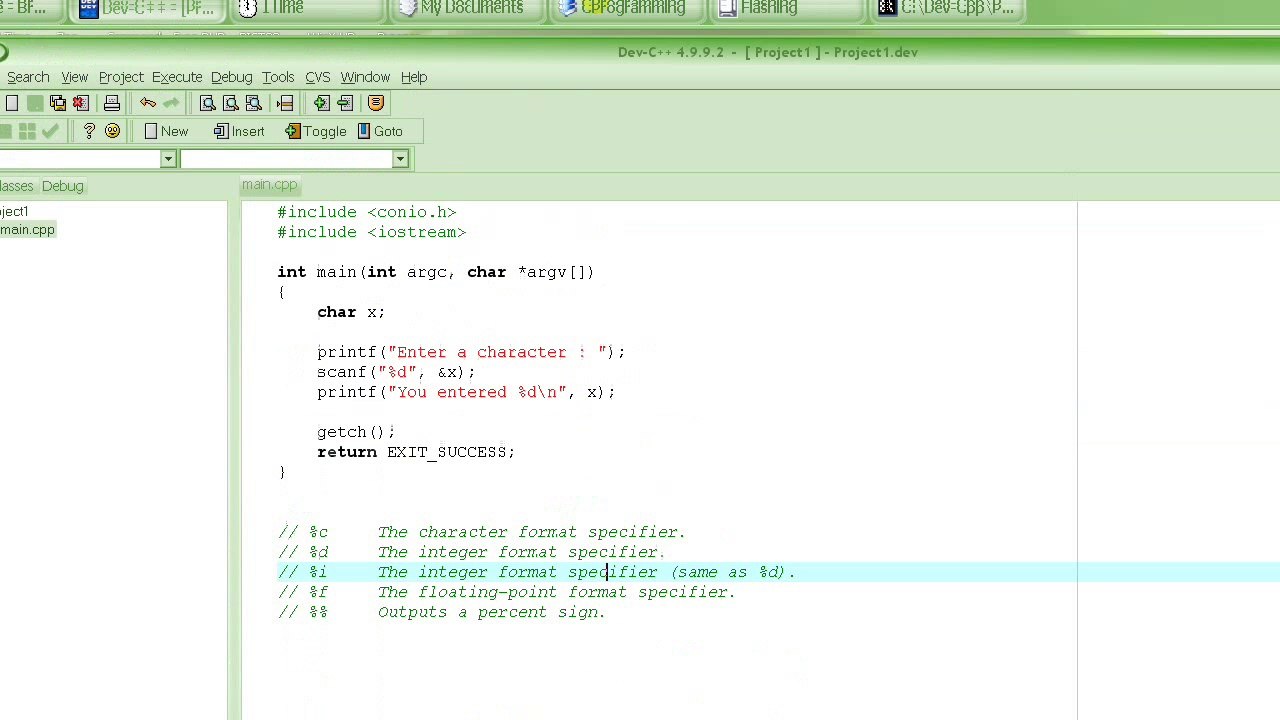The image size is (1280, 720).
Task: Click inside the second combo box field
Action: 286,159
